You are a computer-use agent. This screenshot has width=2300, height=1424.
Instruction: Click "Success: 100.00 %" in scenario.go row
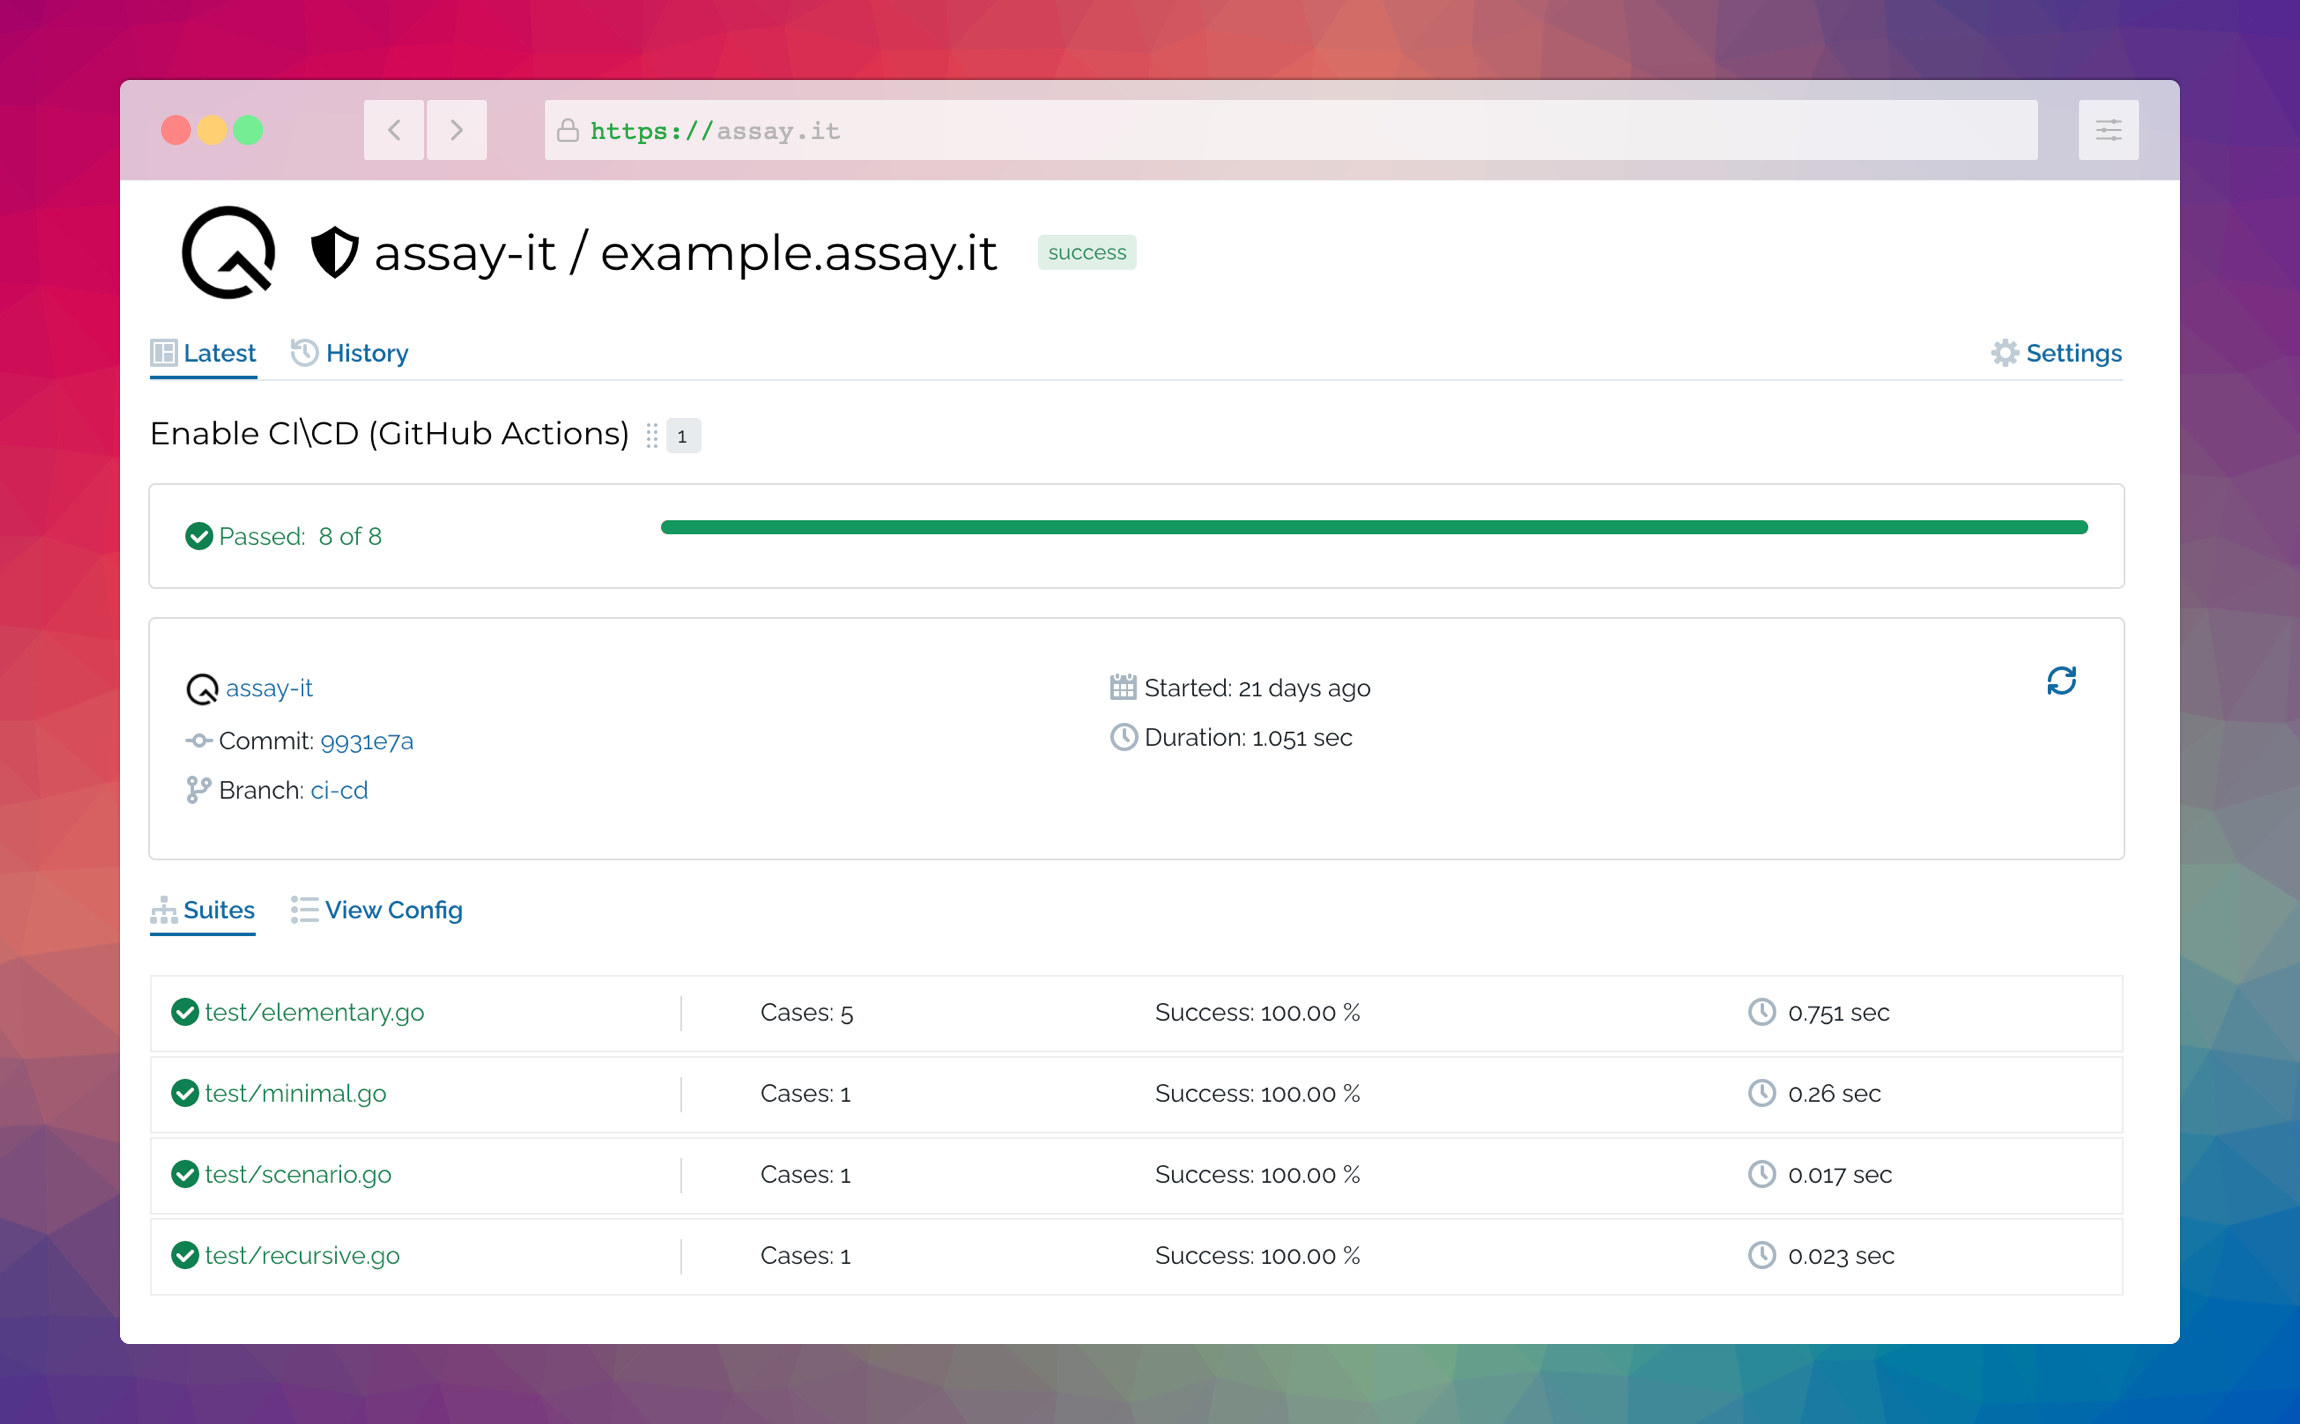pos(1258,1175)
